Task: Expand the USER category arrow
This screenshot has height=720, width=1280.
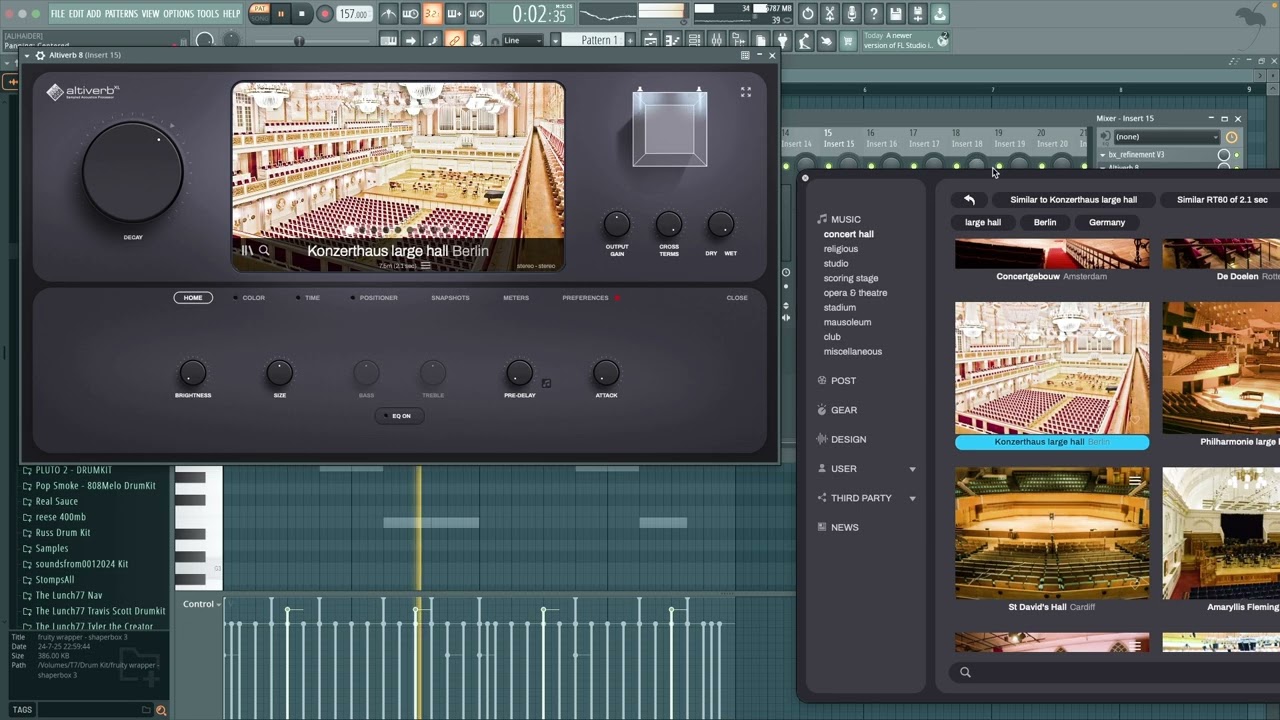Action: [912, 469]
